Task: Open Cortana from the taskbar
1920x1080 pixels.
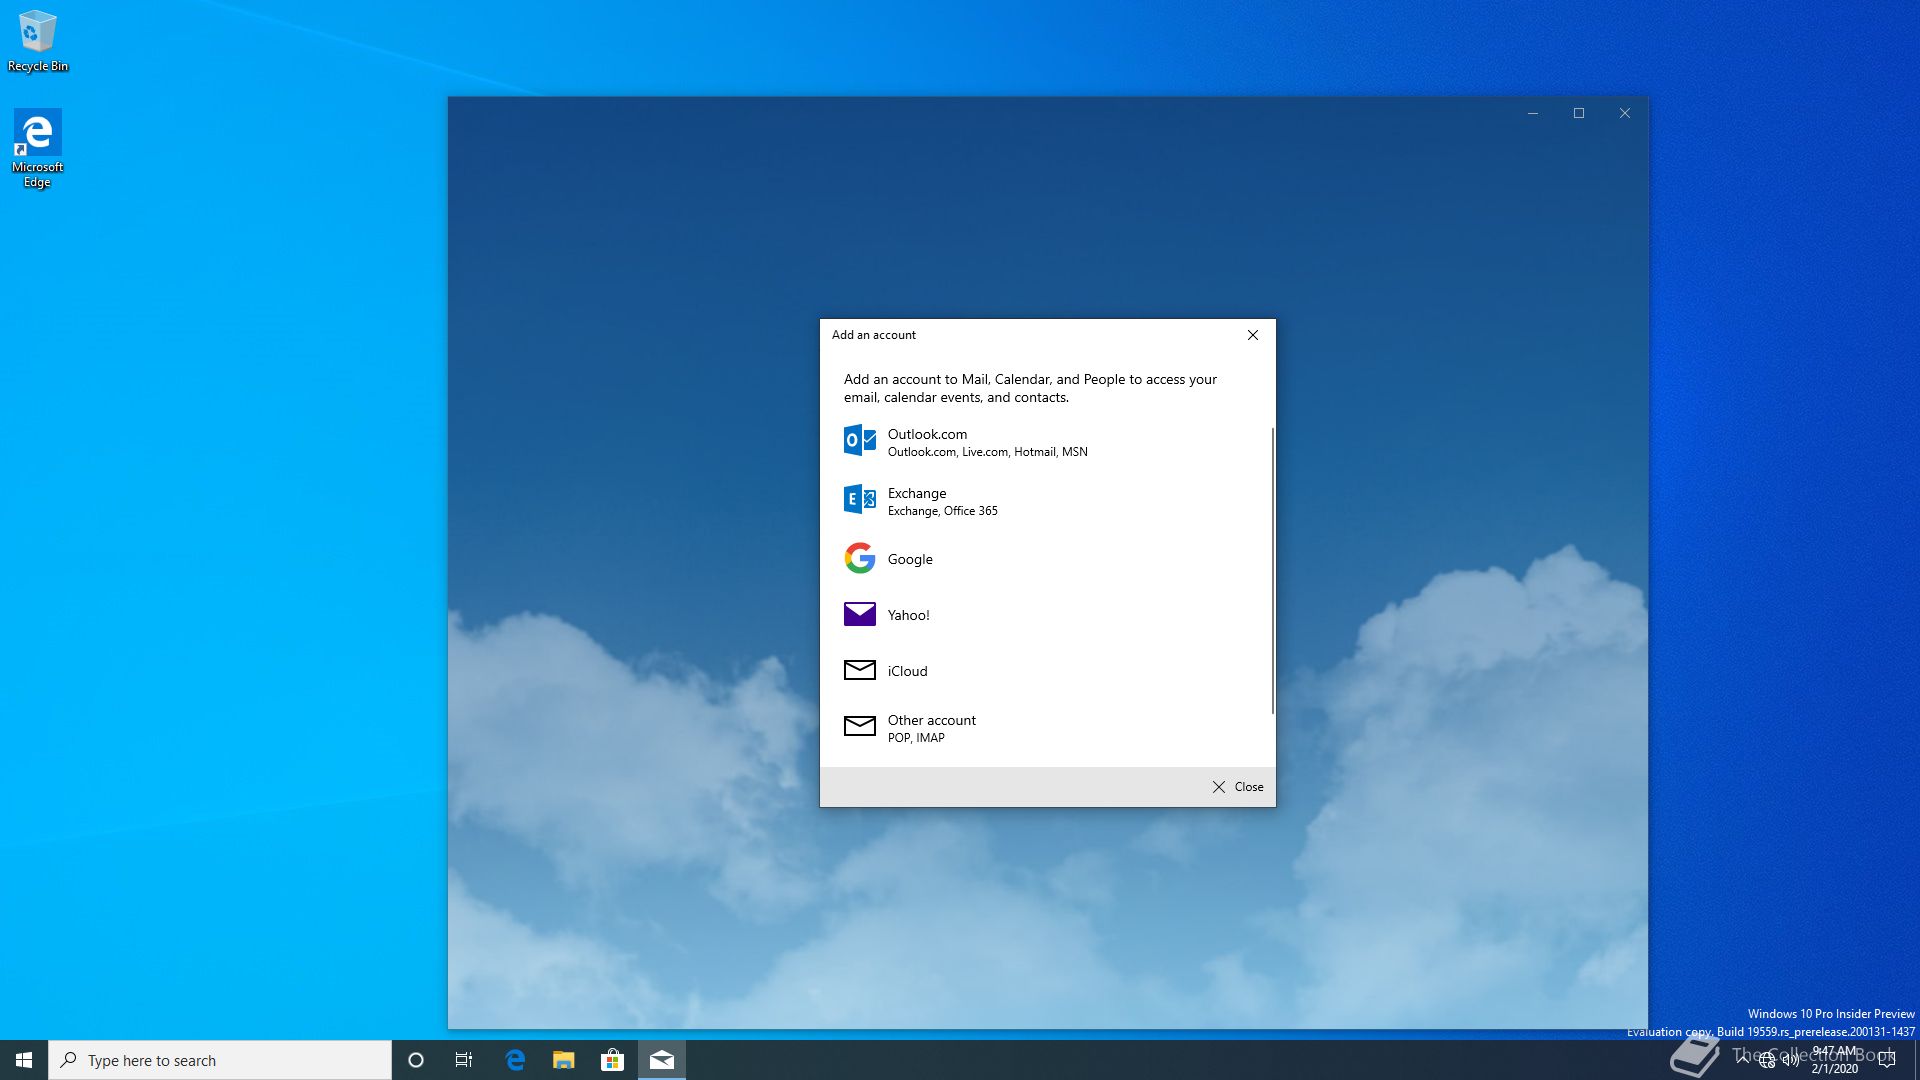Action: 416,1060
